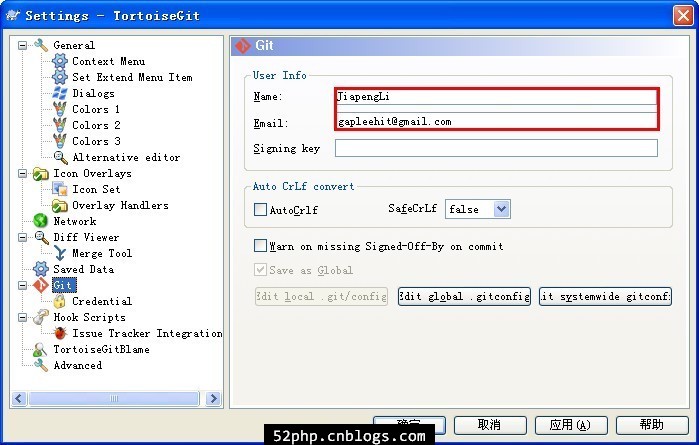Select Overlay Handlers tree text
The image size is (699, 445).
click(x=120, y=206)
